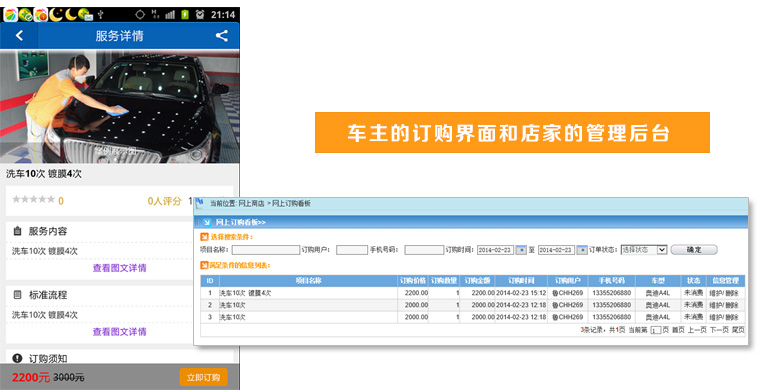This screenshot has height=390, width=770.
Task: Tap the 0人评分 text
Action: [x=165, y=201]
